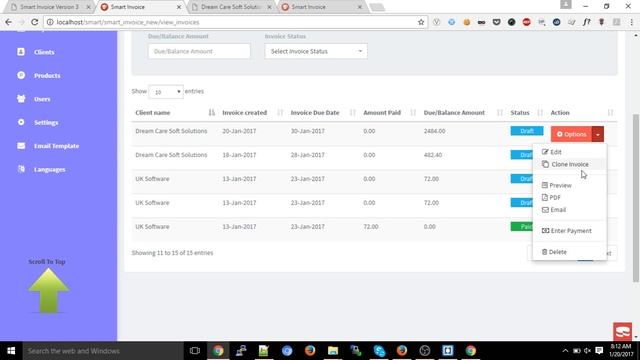
Task: Sort by Amount Paid column
Action: pos(389,113)
